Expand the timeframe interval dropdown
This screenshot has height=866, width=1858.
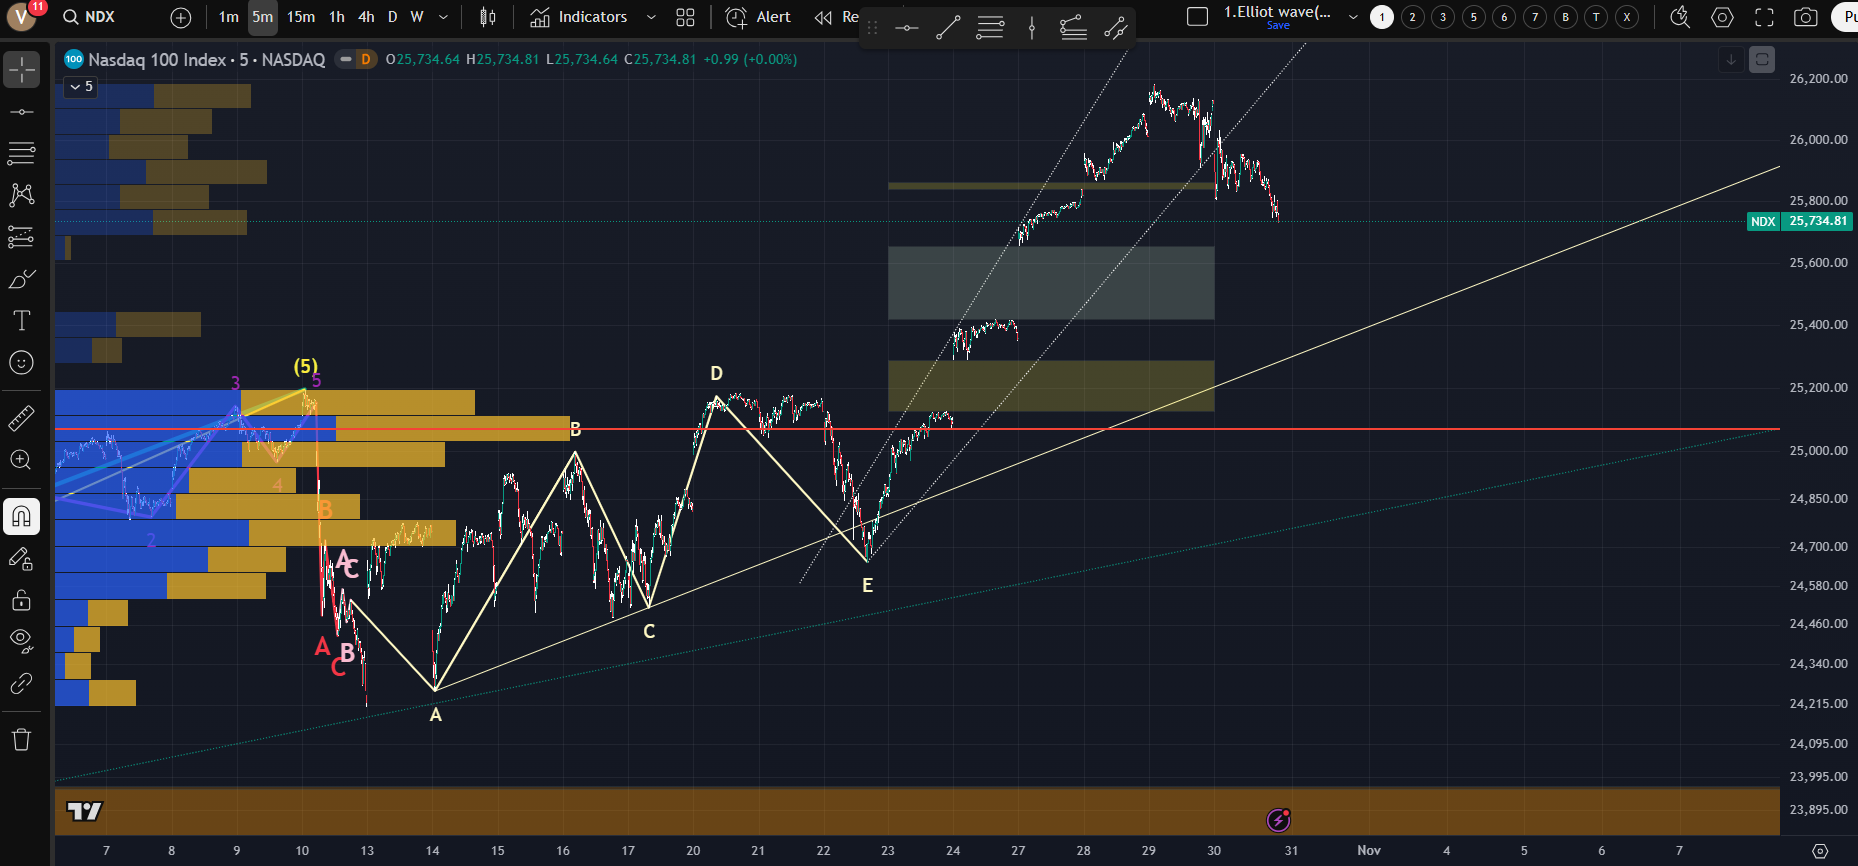pos(443,17)
